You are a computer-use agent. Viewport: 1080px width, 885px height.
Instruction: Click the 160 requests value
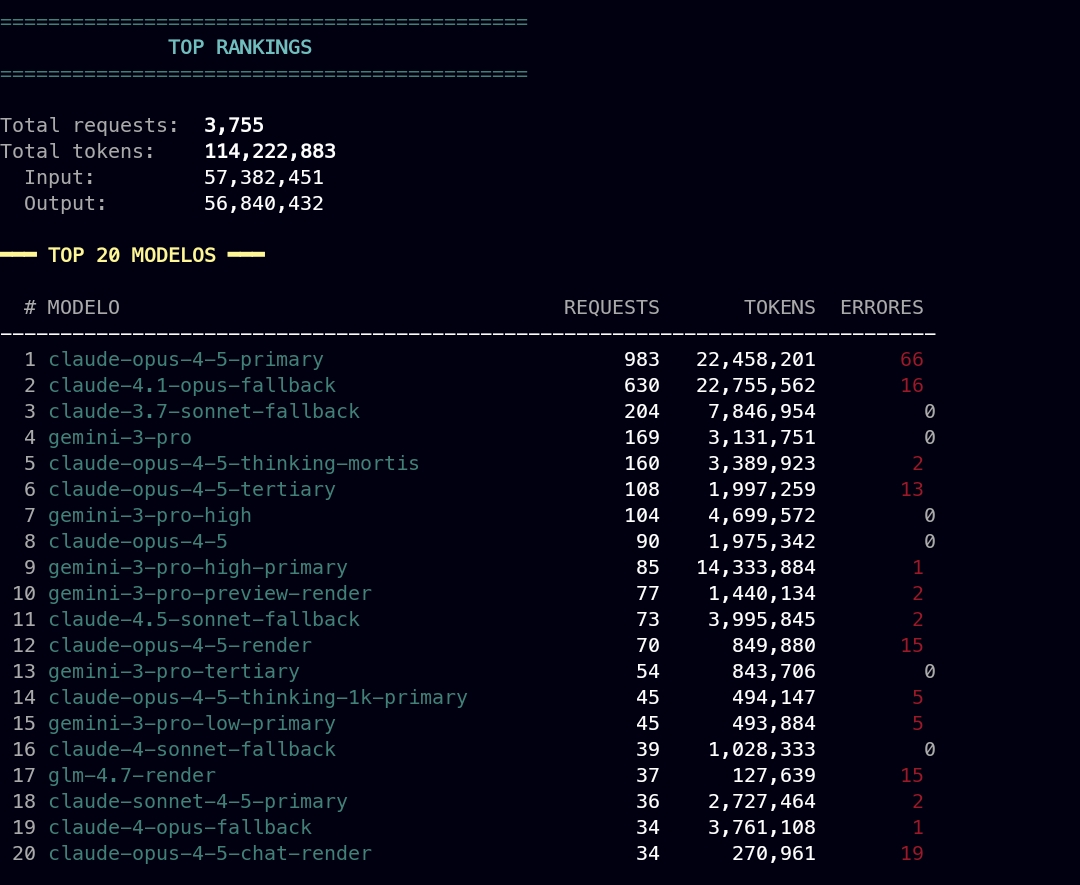coord(642,464)
